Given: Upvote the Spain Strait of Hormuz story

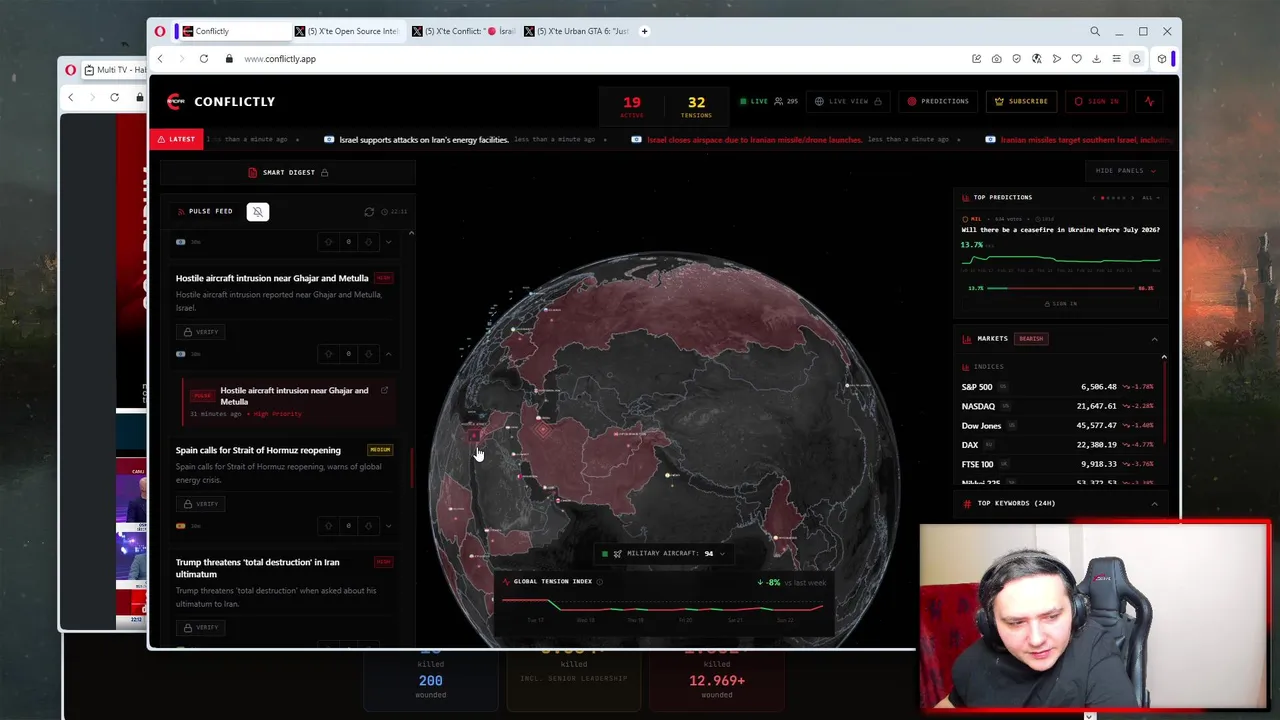Looking at the screenshot, I should point(328,525).
